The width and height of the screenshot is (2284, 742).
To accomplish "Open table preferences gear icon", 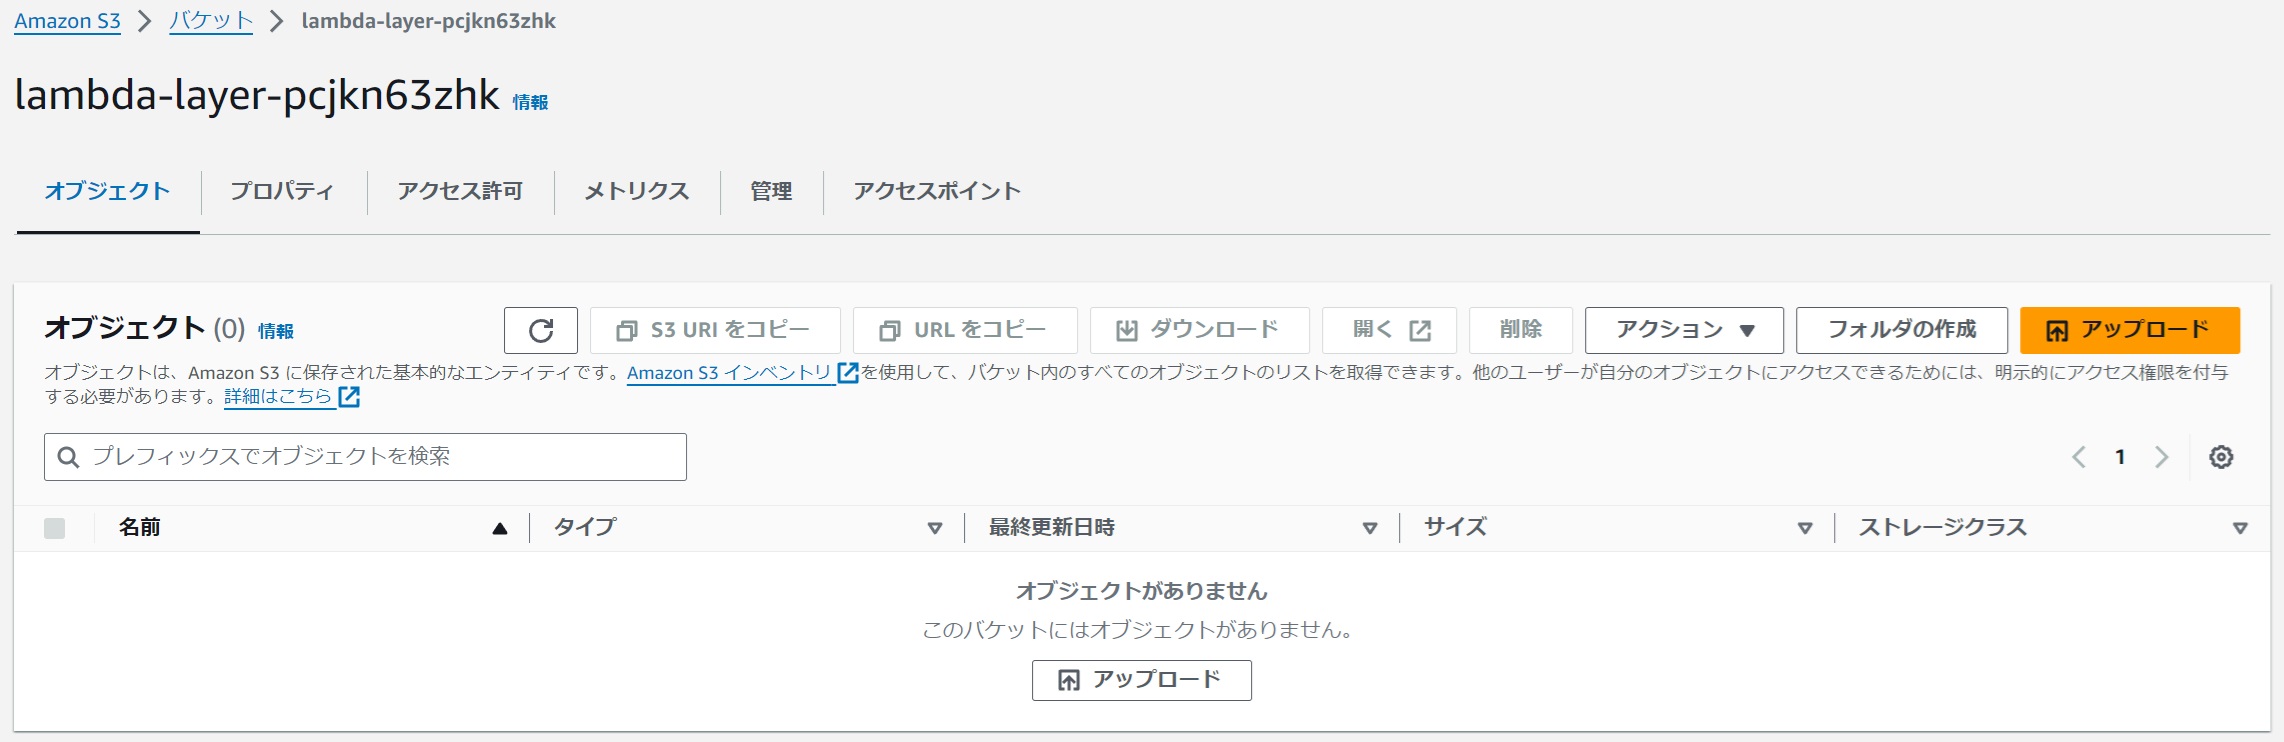I will point(2221,457).
